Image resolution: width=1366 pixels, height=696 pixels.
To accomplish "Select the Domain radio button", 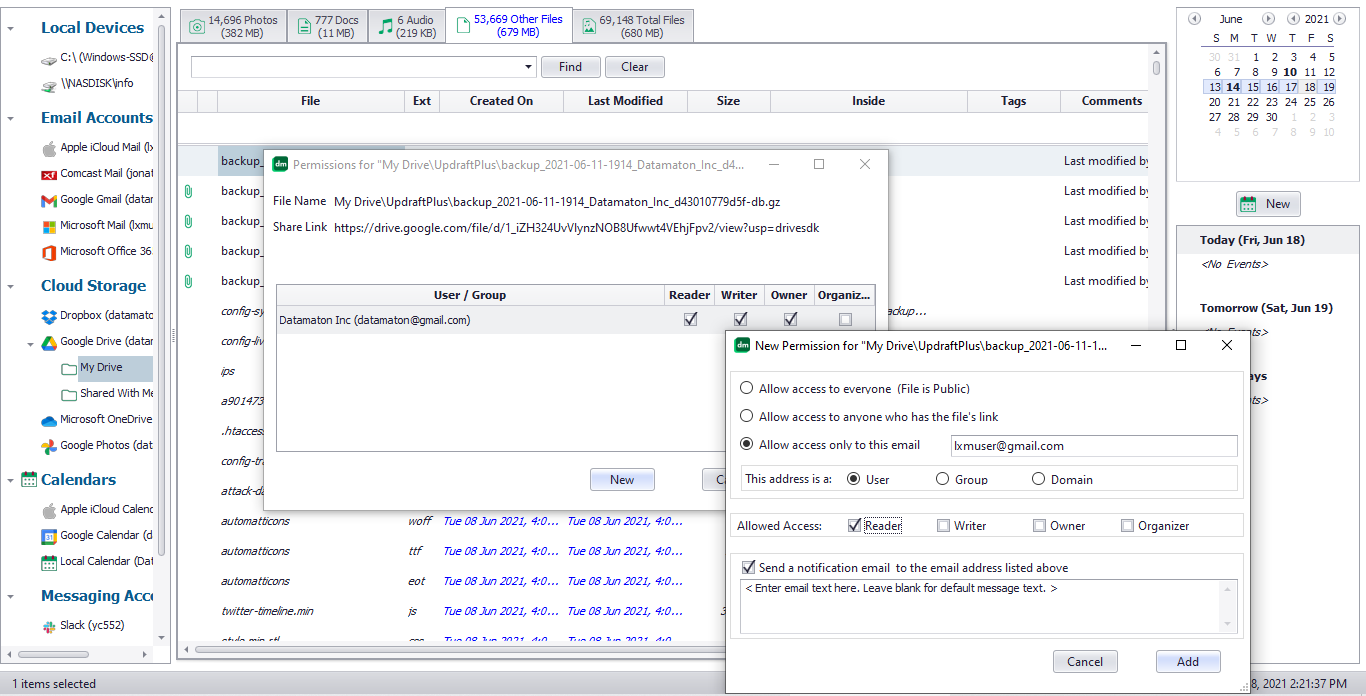I will click(x=1038, y=478).
